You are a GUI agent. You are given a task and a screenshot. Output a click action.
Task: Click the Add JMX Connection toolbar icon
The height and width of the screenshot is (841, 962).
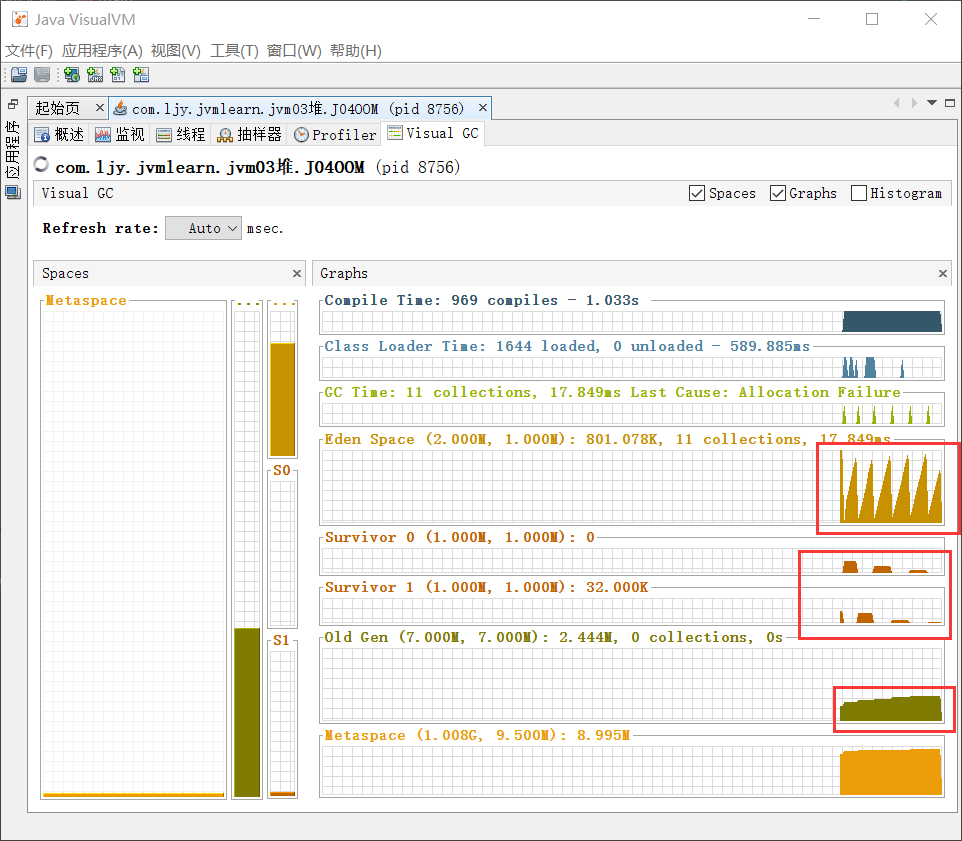tap(95, 75)
